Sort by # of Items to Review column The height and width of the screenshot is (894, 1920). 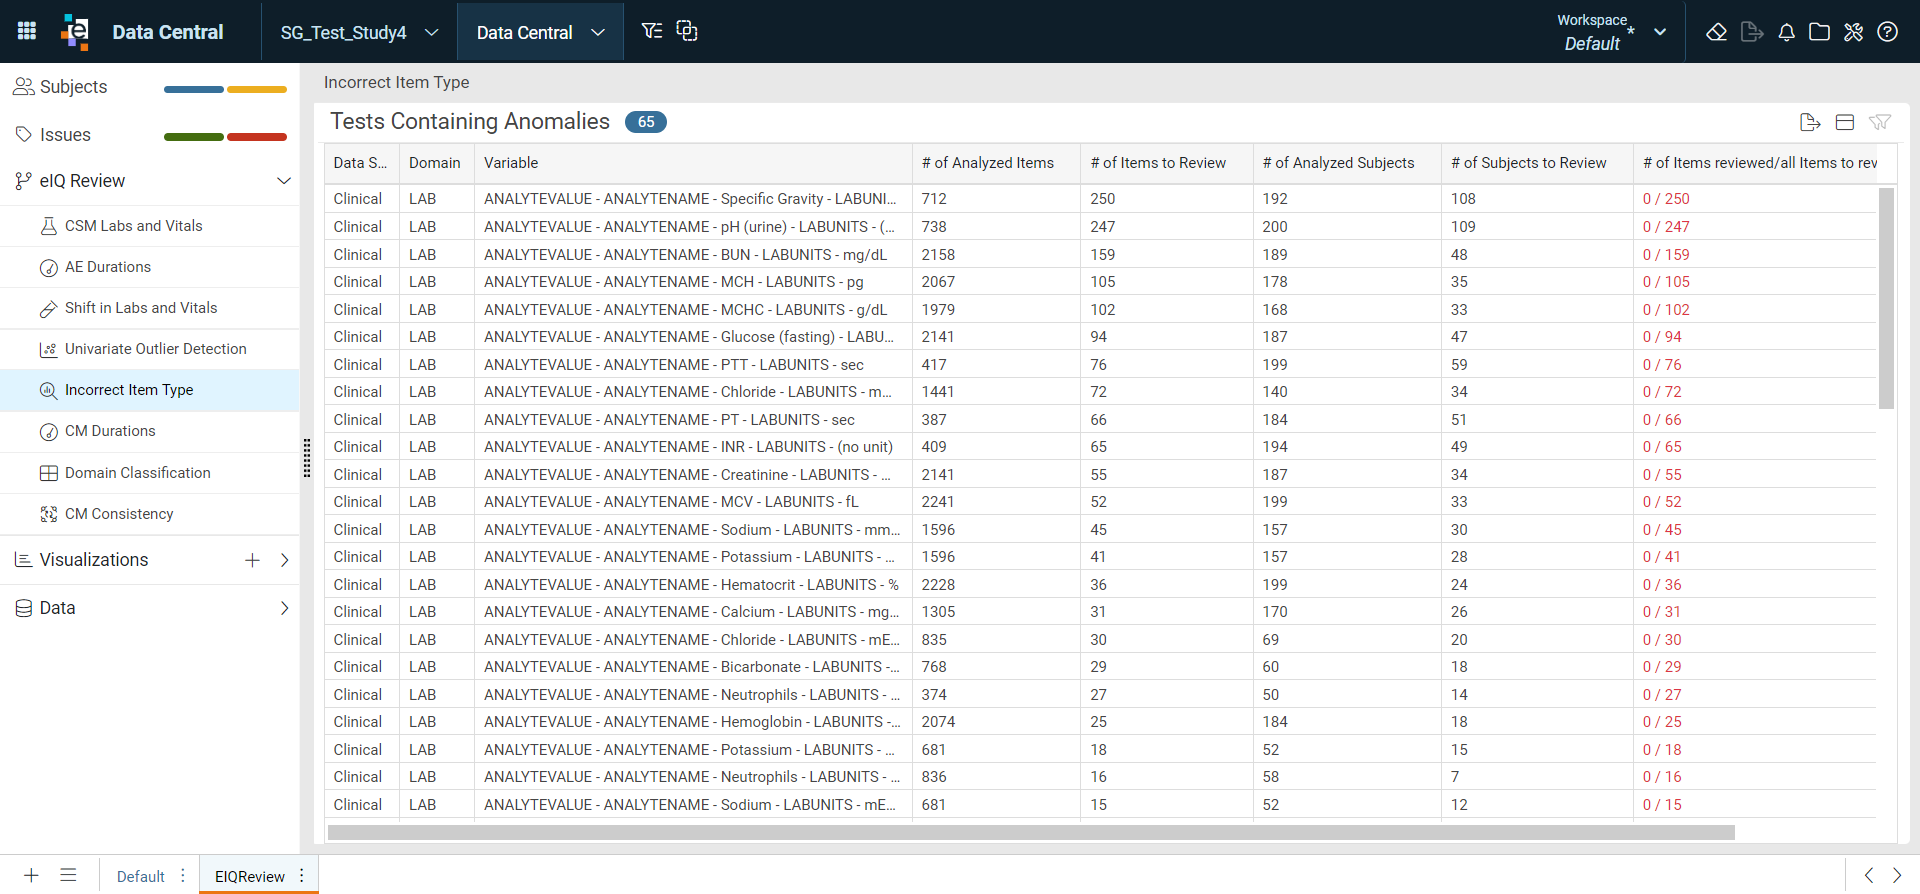point(1158,163)
